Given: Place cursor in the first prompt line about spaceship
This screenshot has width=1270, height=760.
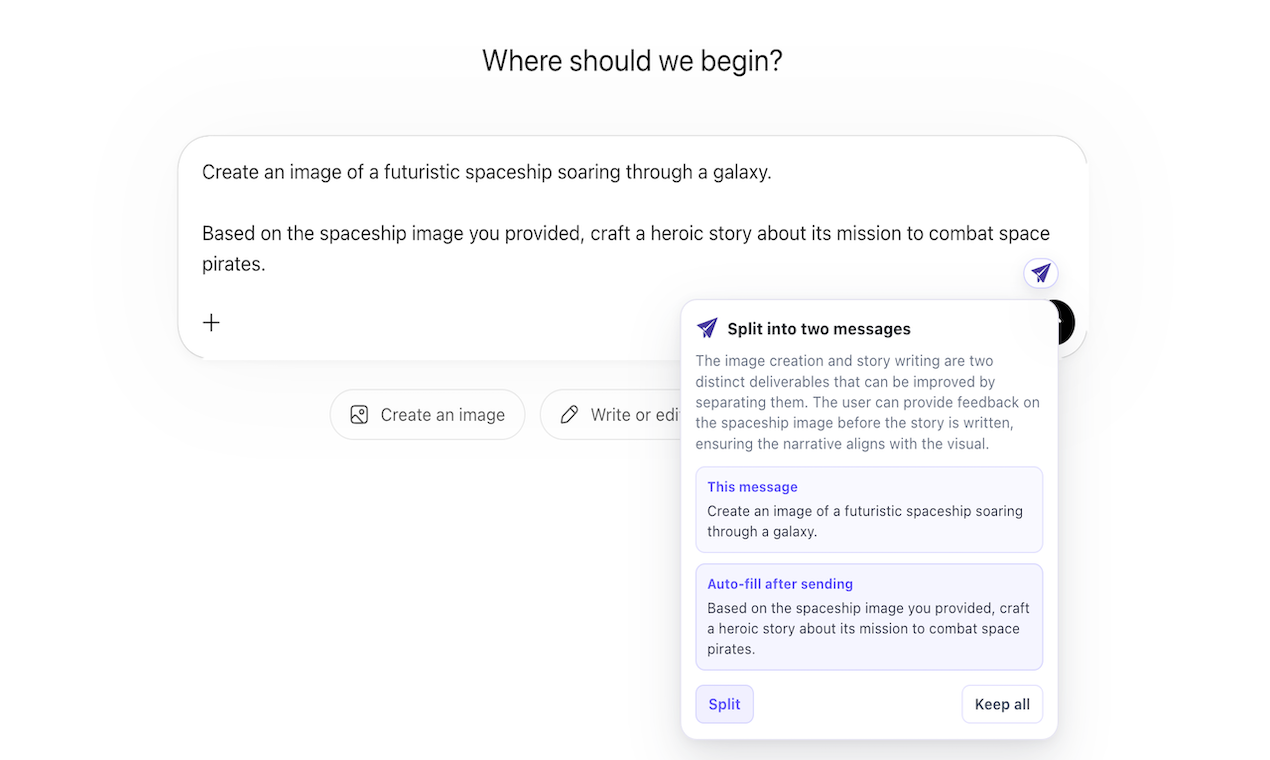Looking at the screenshot, I should [x=487, y=172].
